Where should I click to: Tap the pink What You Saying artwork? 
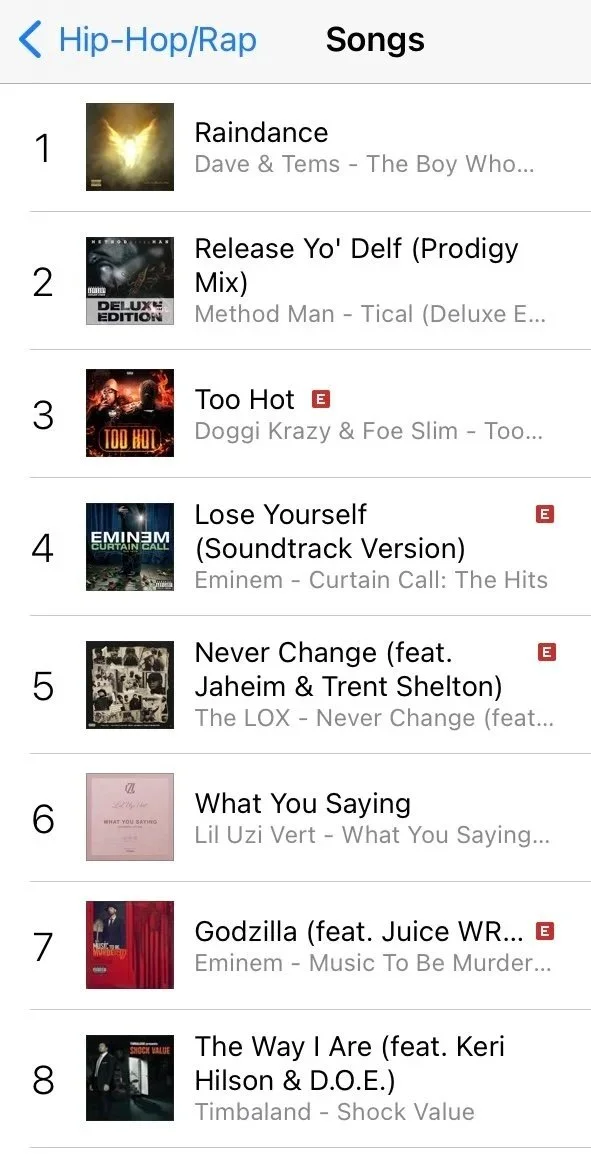(130, 817)
